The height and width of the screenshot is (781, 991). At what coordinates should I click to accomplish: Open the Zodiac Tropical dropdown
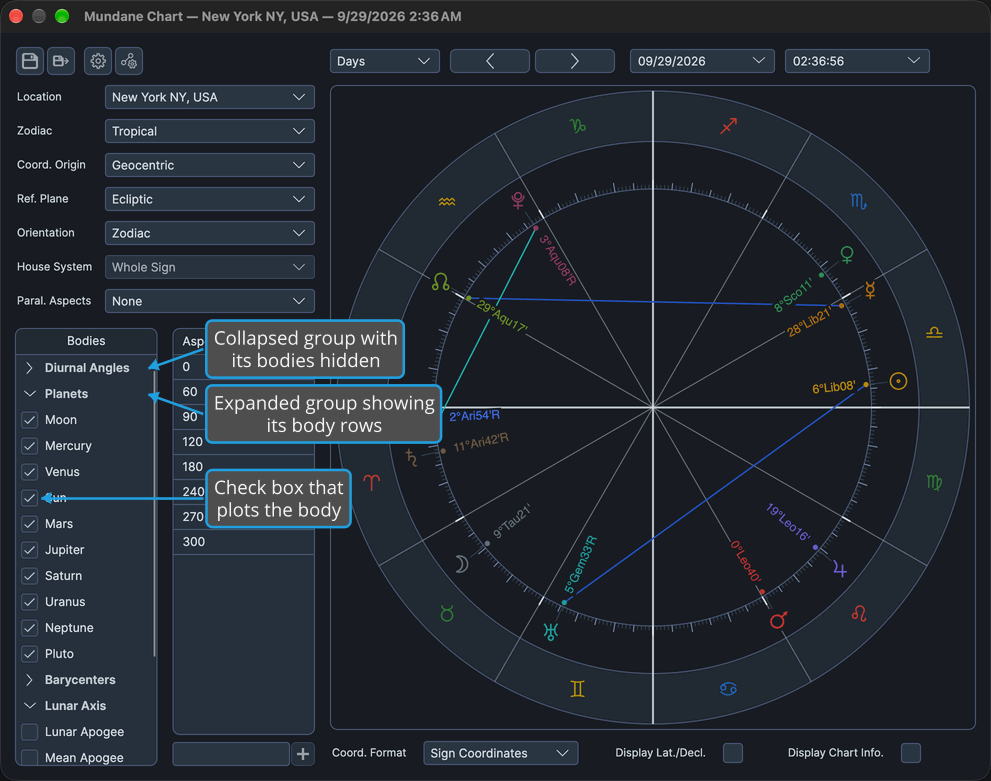click(210, 131)
